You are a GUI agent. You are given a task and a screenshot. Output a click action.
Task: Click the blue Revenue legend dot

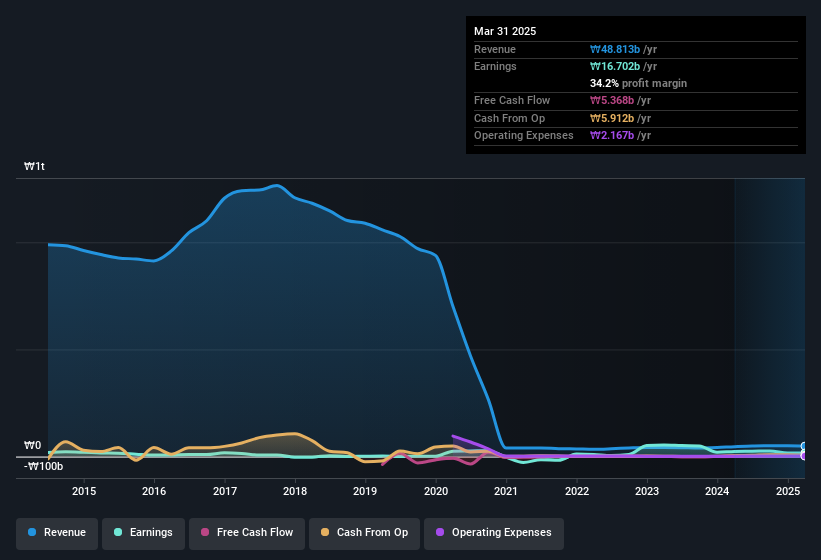tap(32, 532)
